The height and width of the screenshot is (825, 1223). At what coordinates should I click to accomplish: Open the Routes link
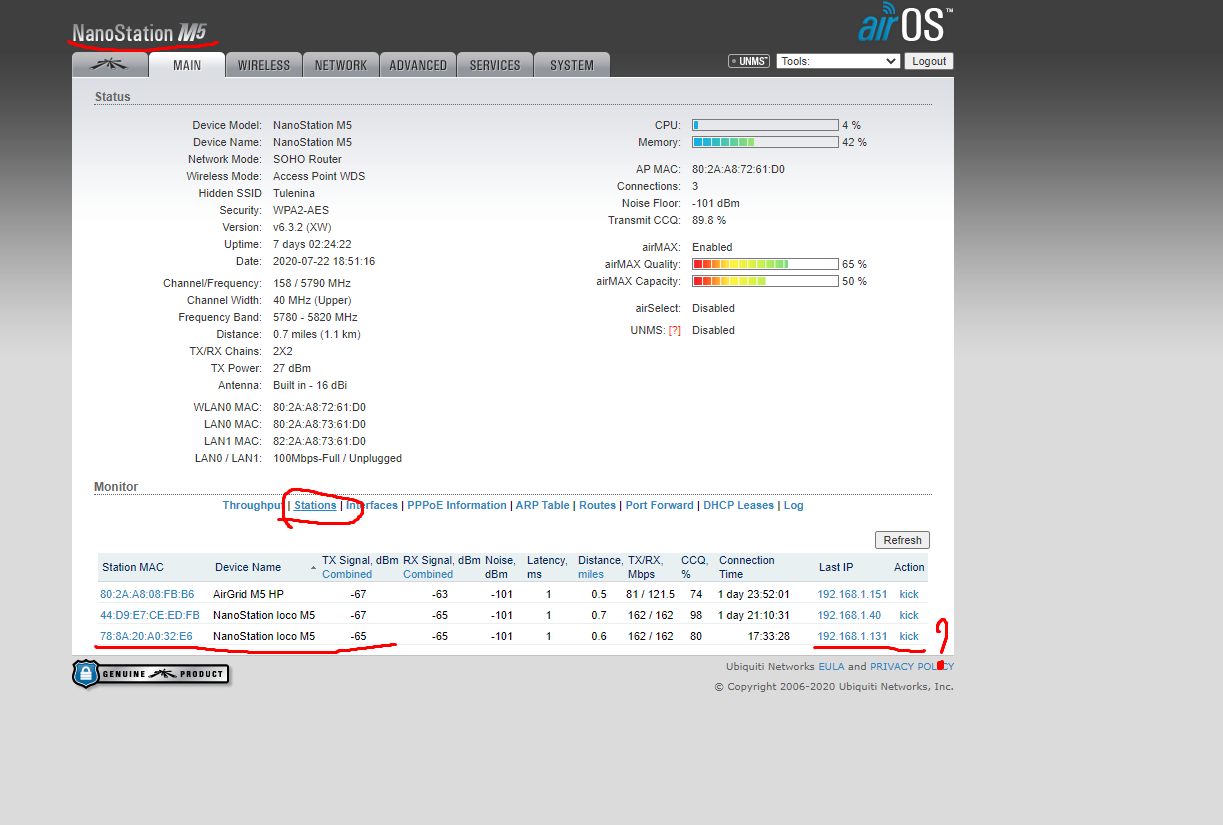pyautogui.click(x=598, y=505)
